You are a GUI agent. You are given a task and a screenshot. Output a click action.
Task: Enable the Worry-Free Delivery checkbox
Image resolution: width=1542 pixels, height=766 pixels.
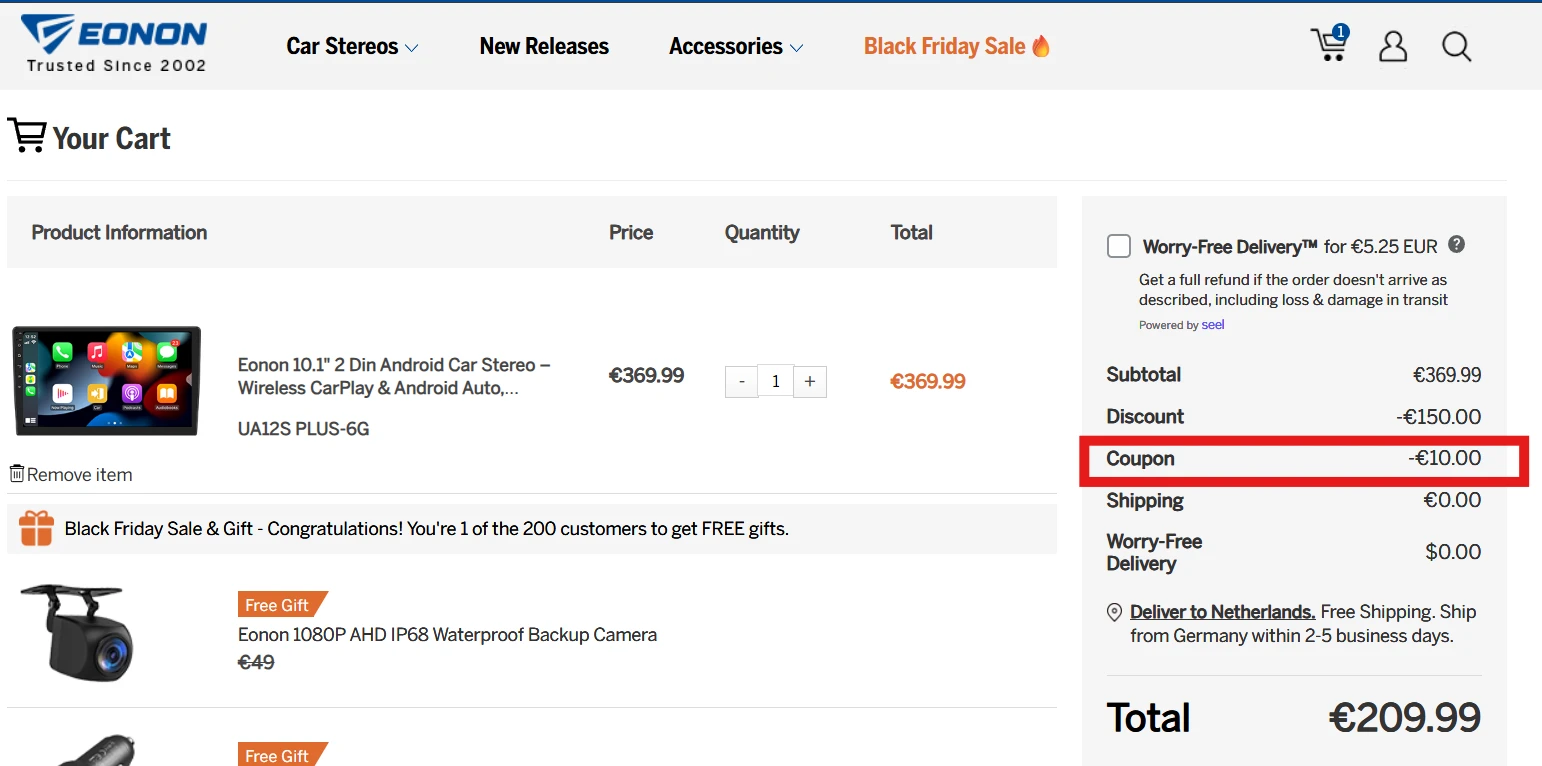click(x=1119, y=246)
